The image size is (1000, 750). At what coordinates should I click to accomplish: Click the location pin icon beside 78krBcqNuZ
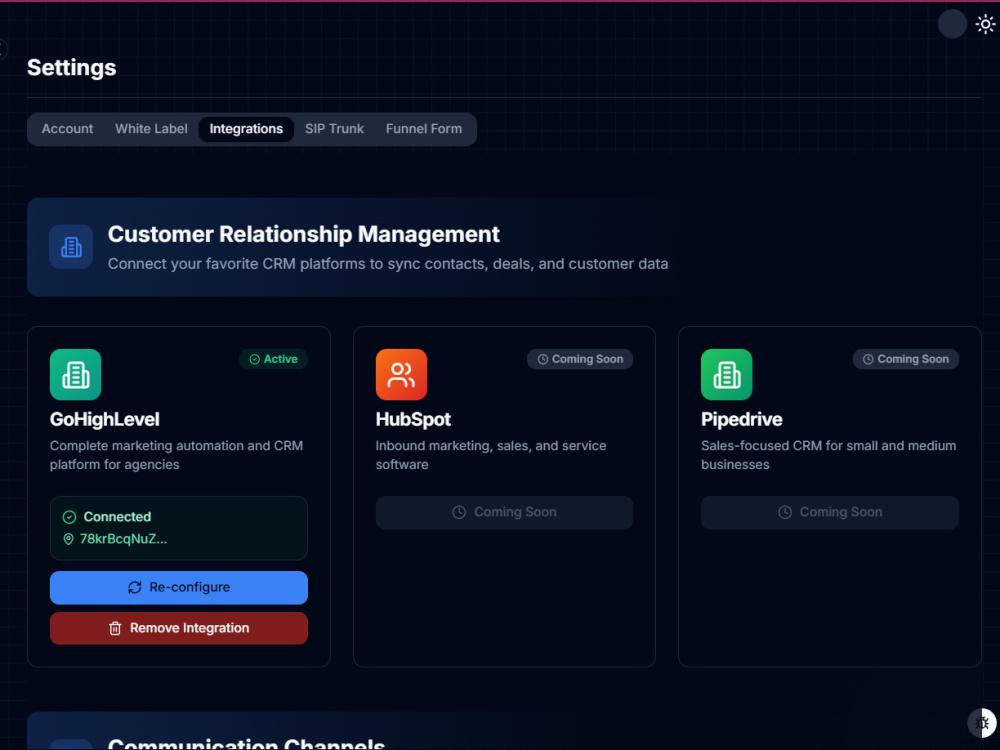(68, 540)
